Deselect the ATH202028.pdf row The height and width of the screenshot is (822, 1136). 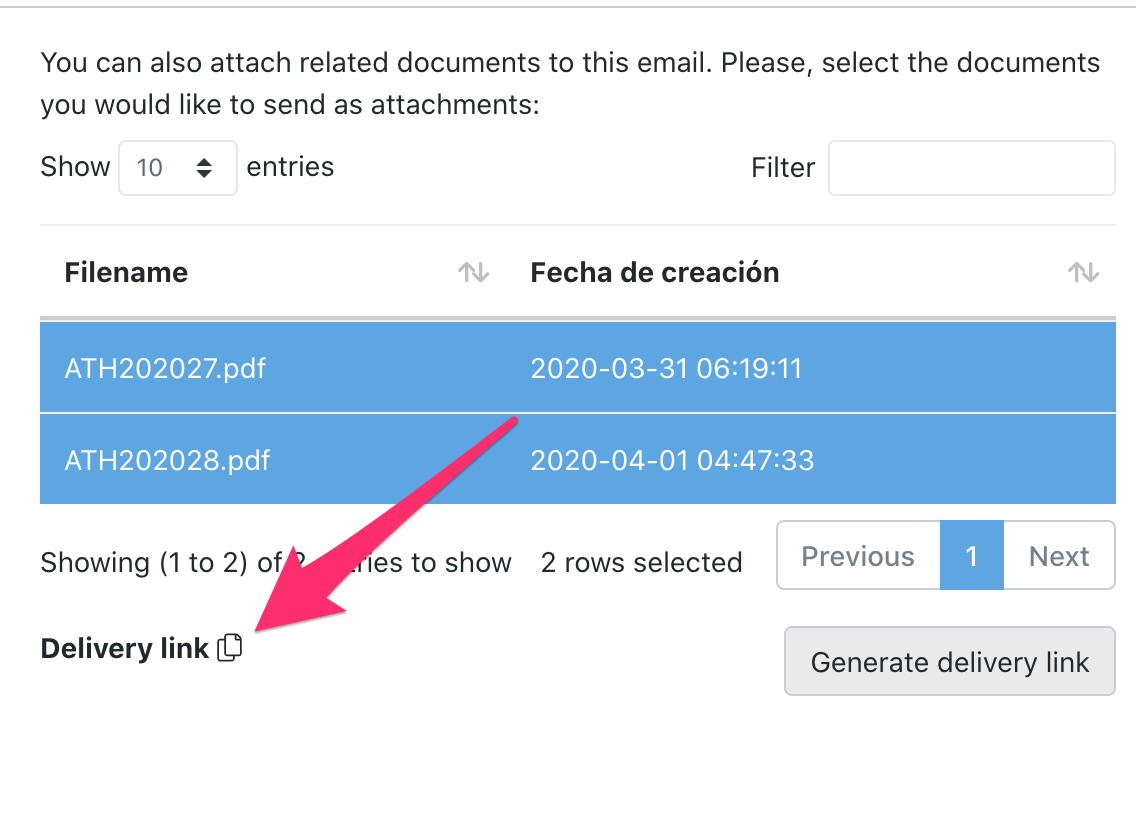pos(167,460)
